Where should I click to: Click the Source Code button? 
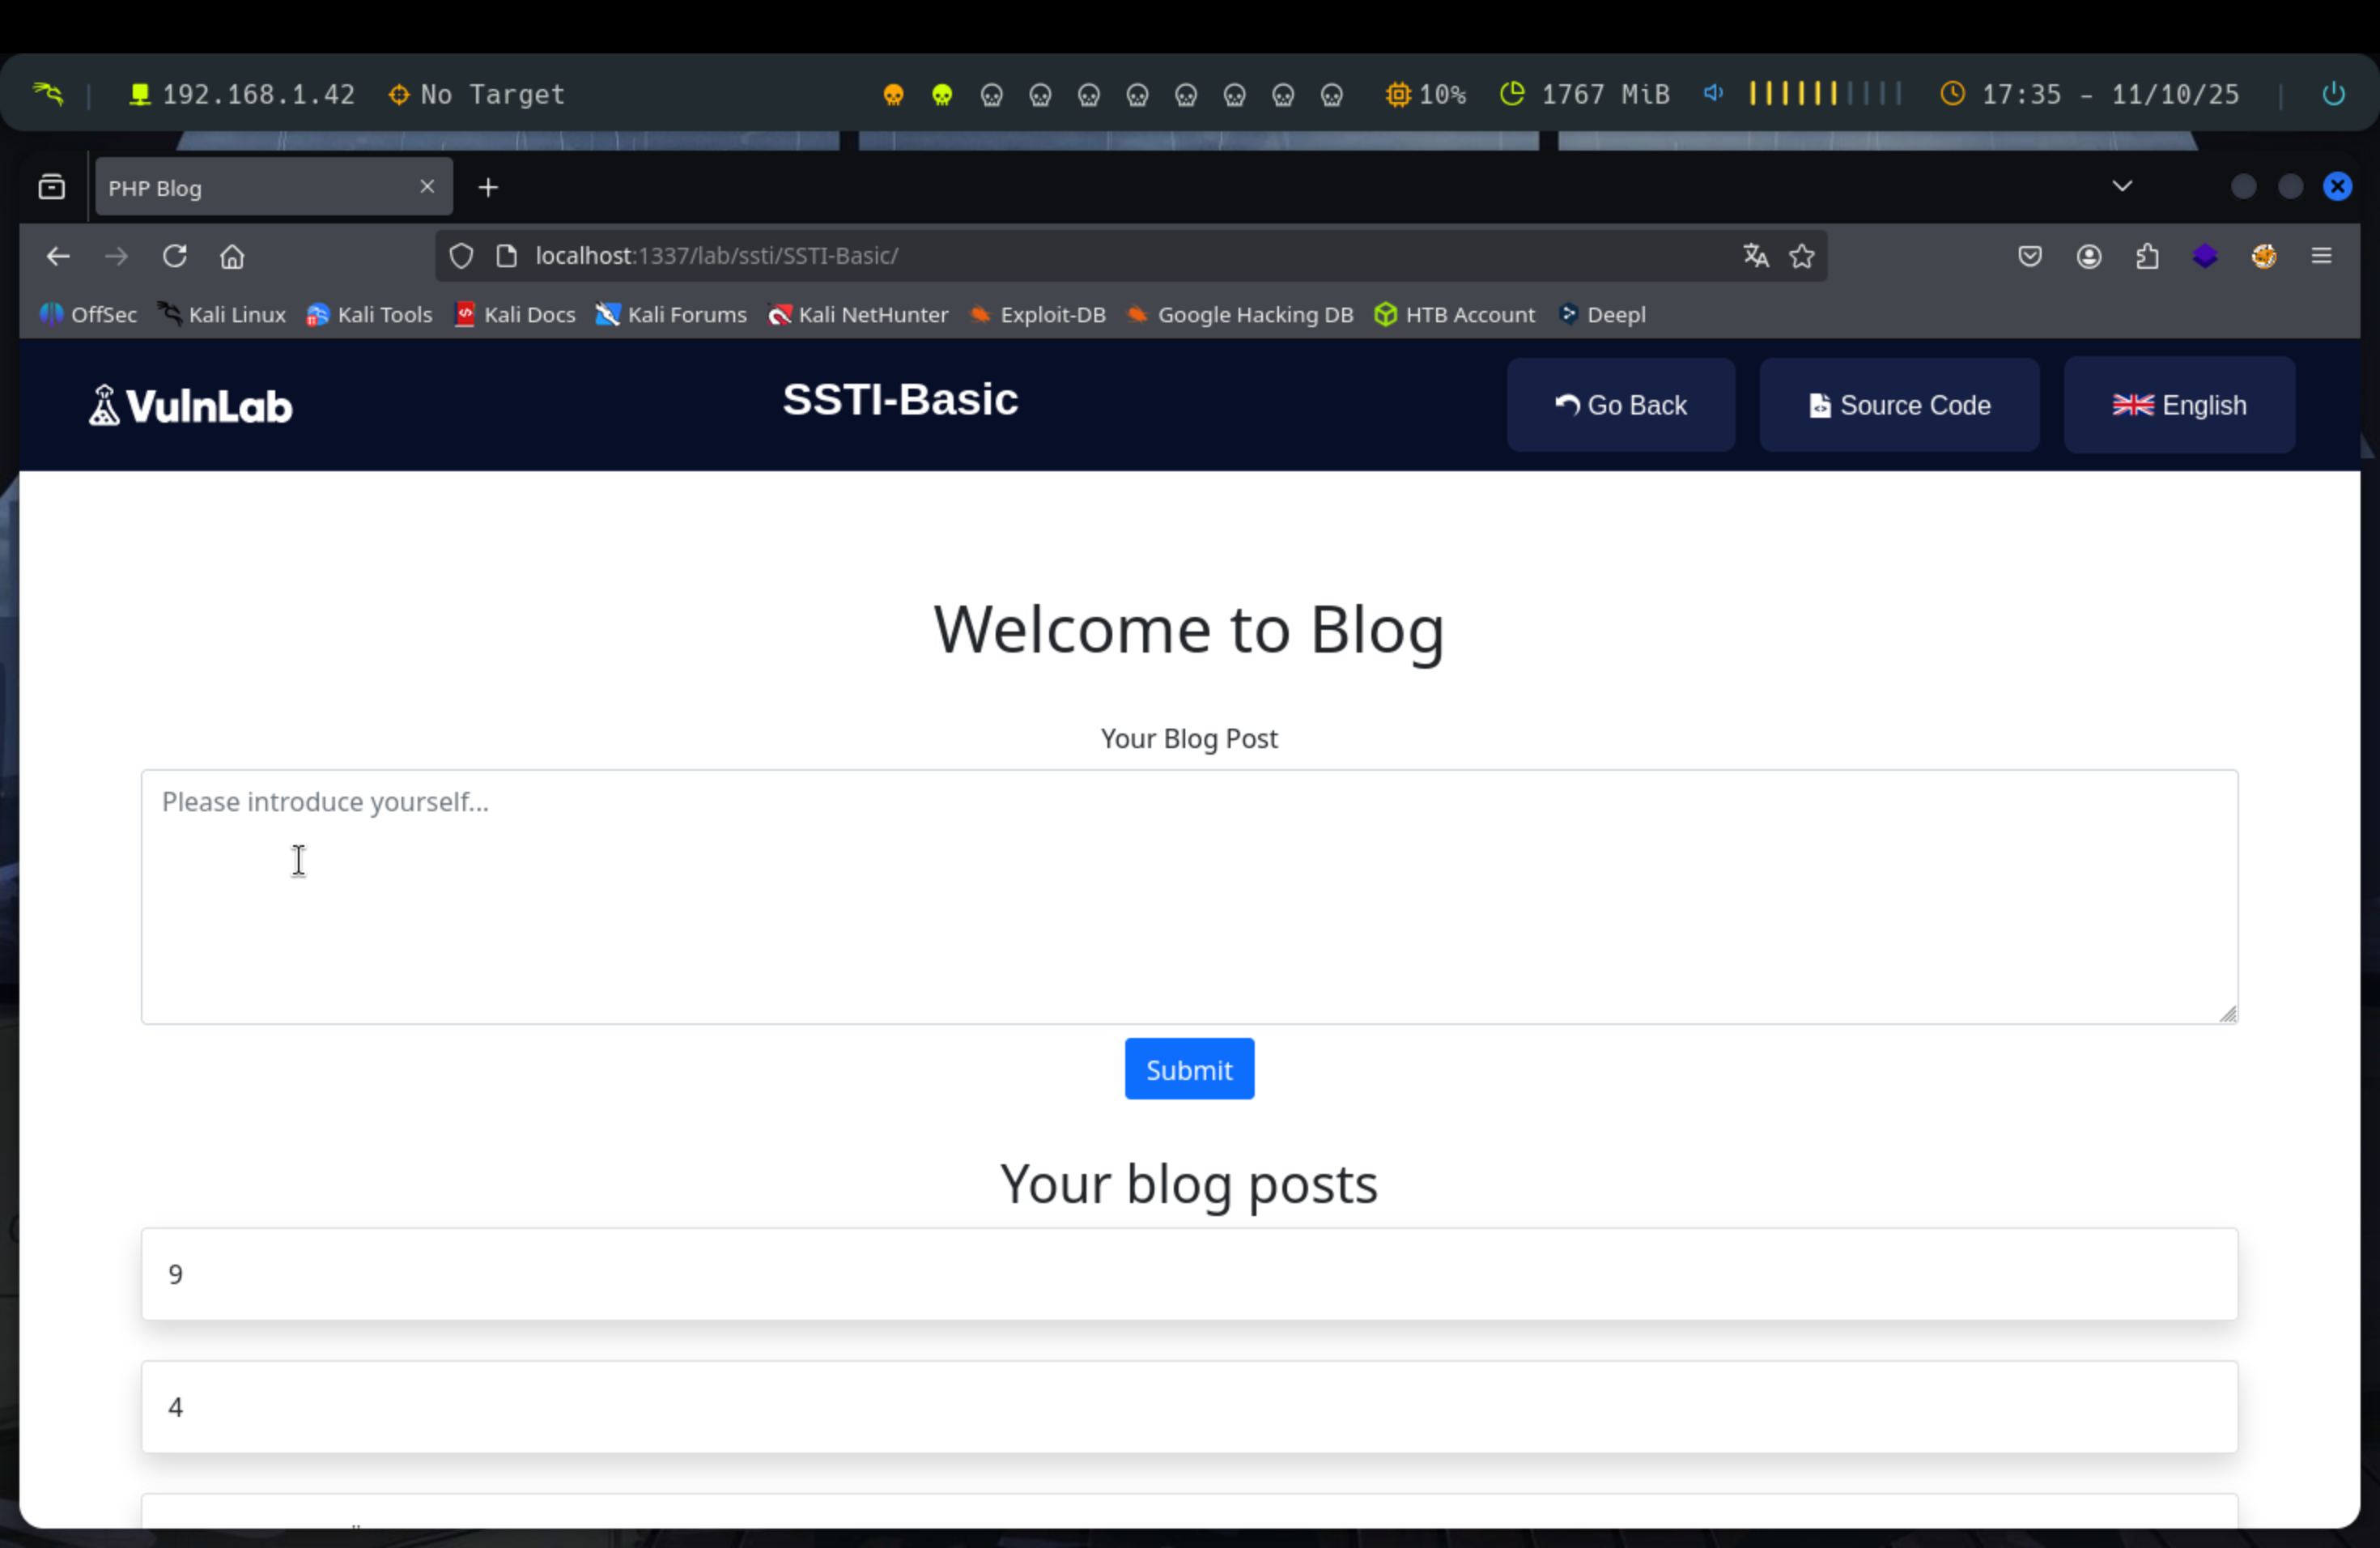[1899, 405]
